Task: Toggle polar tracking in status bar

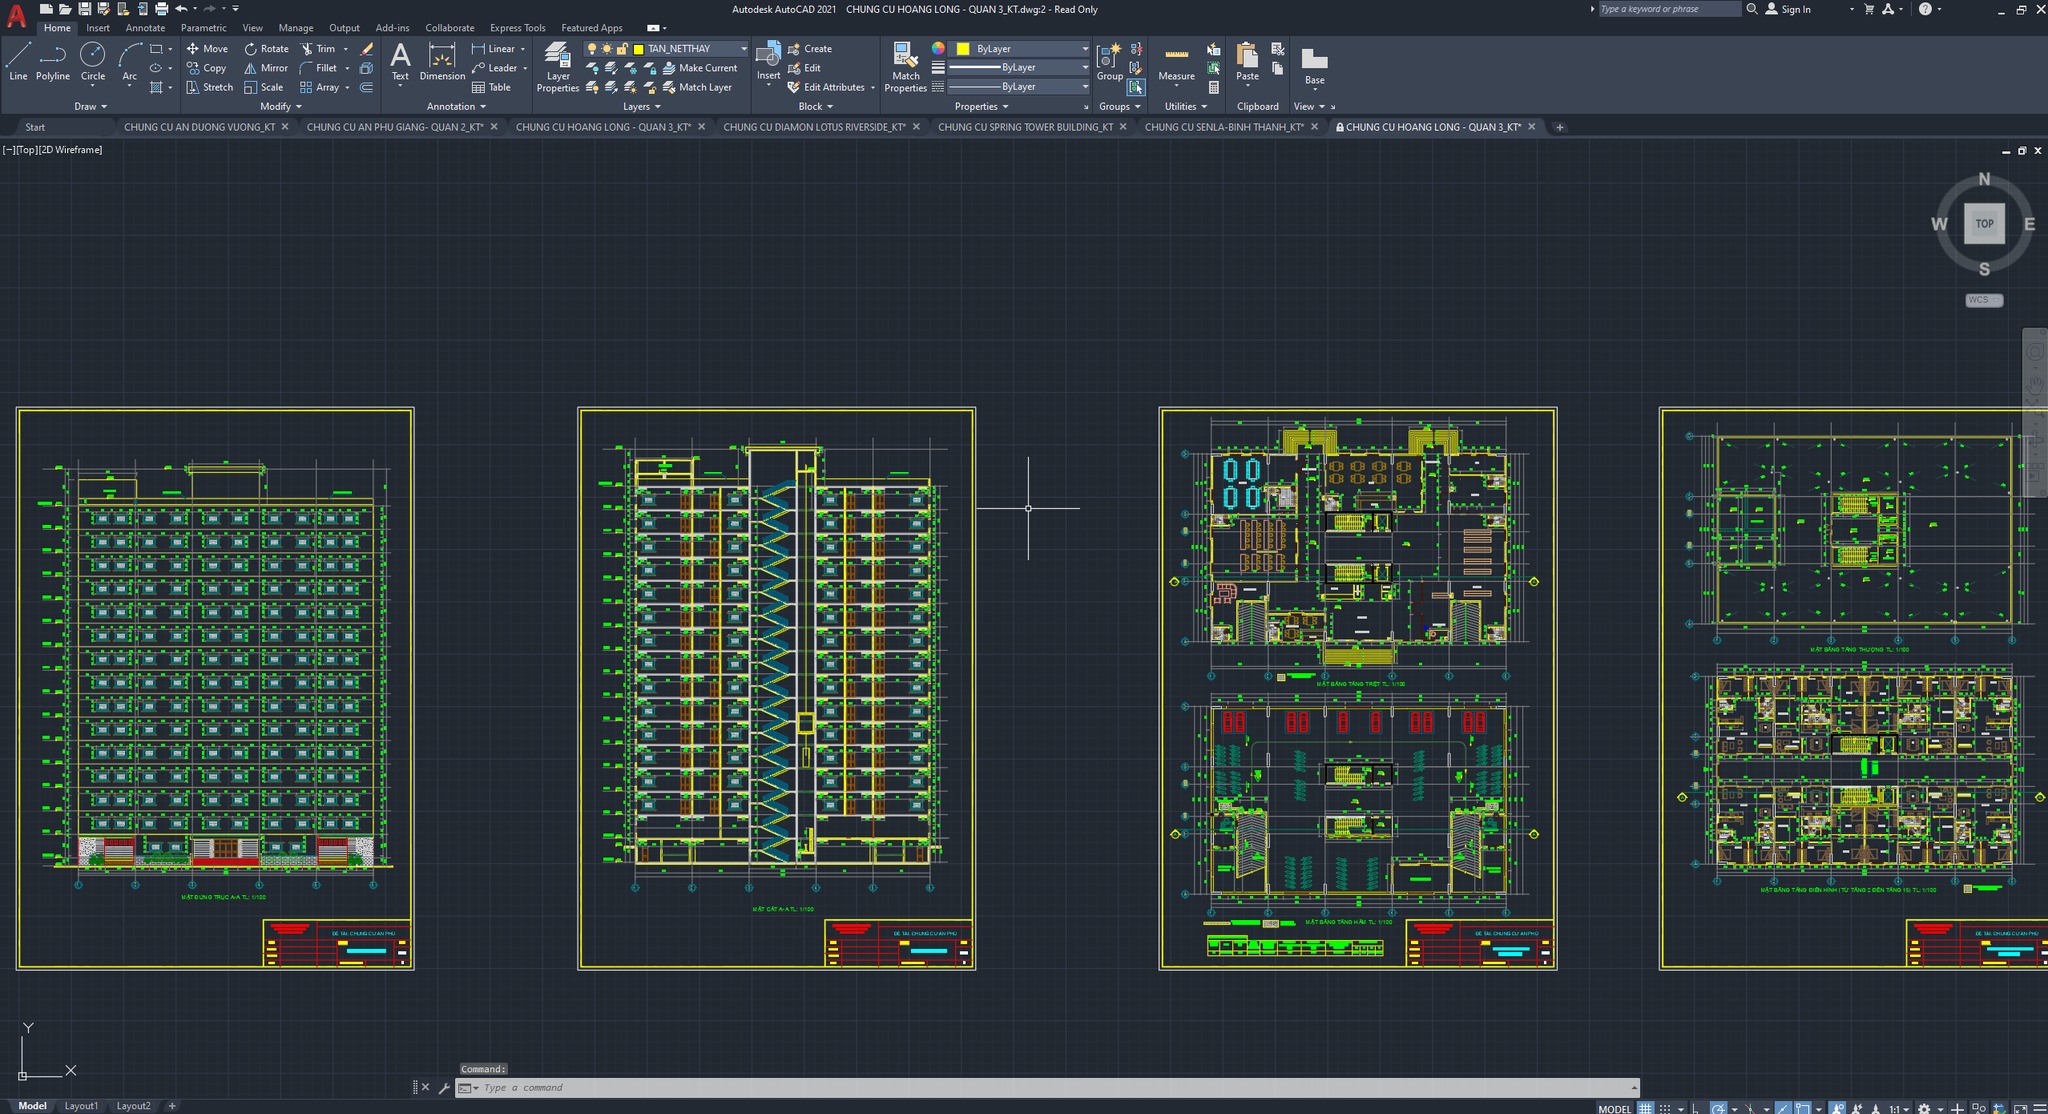Action: tap(1718, 1108)
